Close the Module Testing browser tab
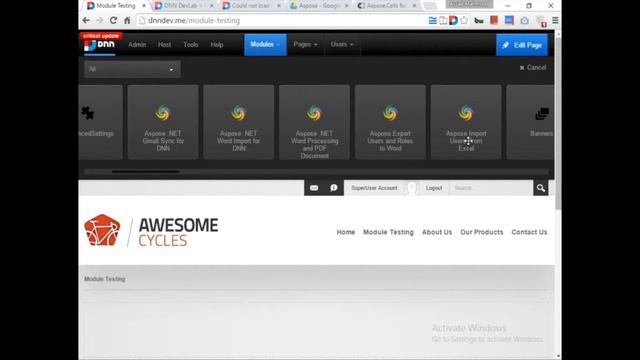Viewport: 640px width, 360px height. click(x=144, y=6)
